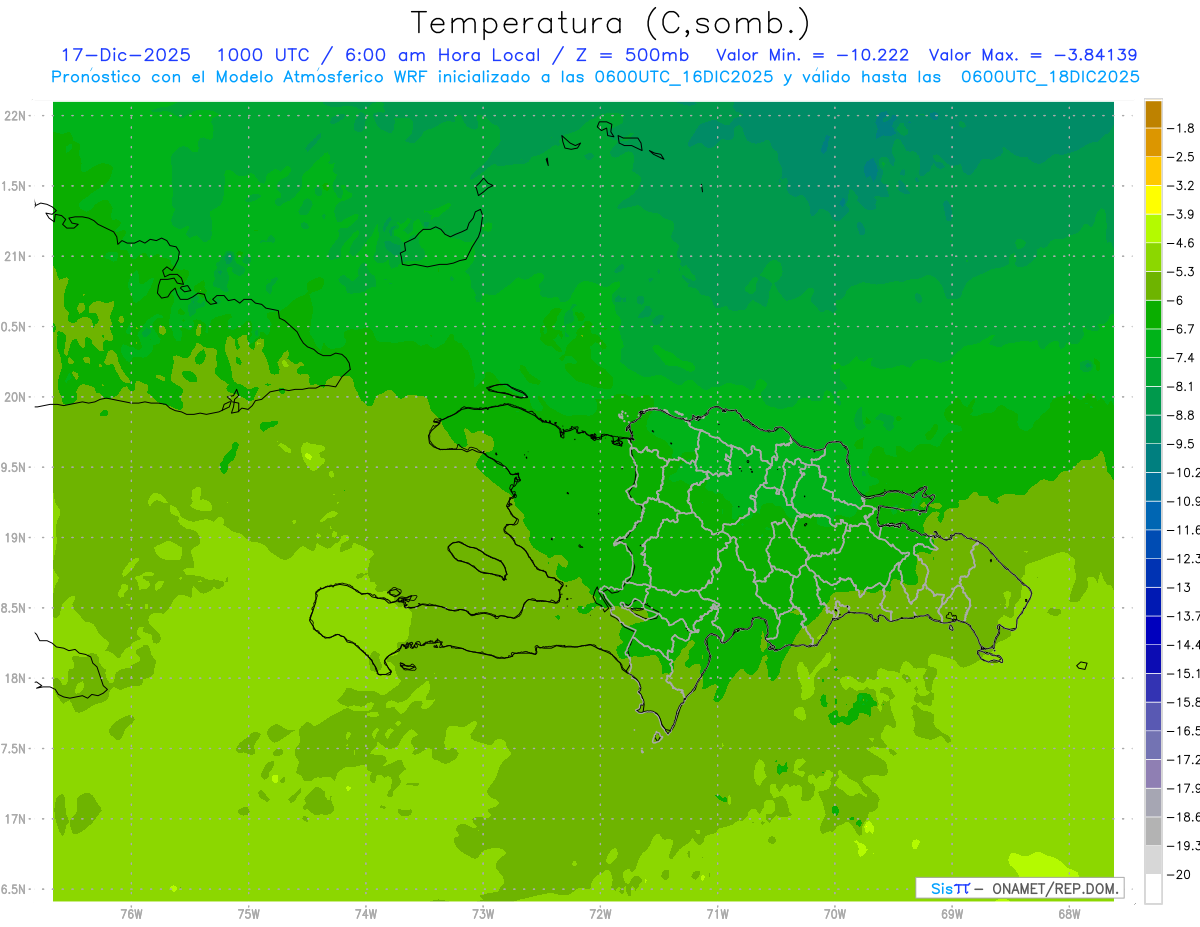Click the '-3.9' colorbar label
This screenshot has height=927, width=1200.
click(1182, 214)
